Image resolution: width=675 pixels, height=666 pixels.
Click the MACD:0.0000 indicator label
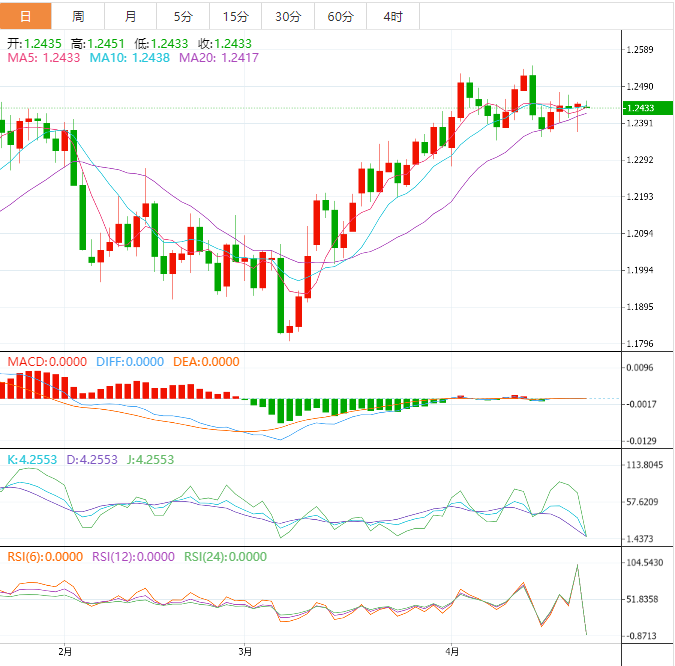point(47,362)
